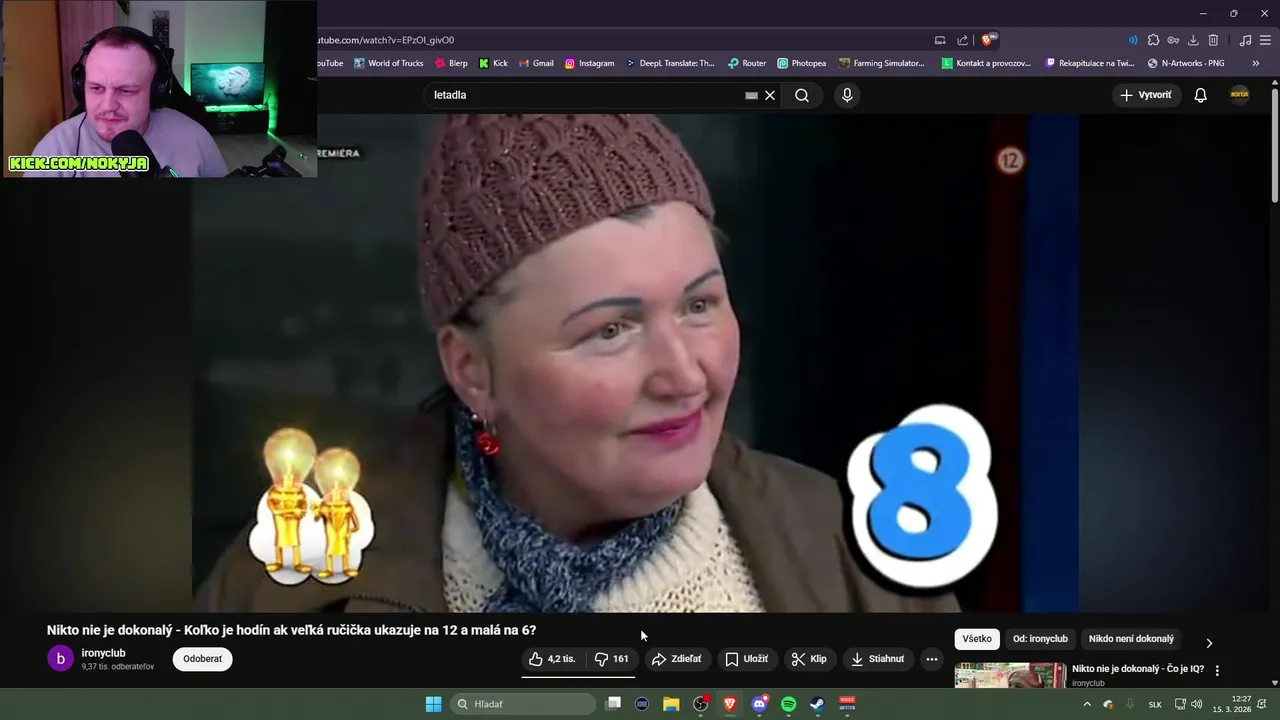Image resolution: width=1280 pixels, height=720 pixels.
Task: Open the YouTube account avatar menu
Action: 1240,95
